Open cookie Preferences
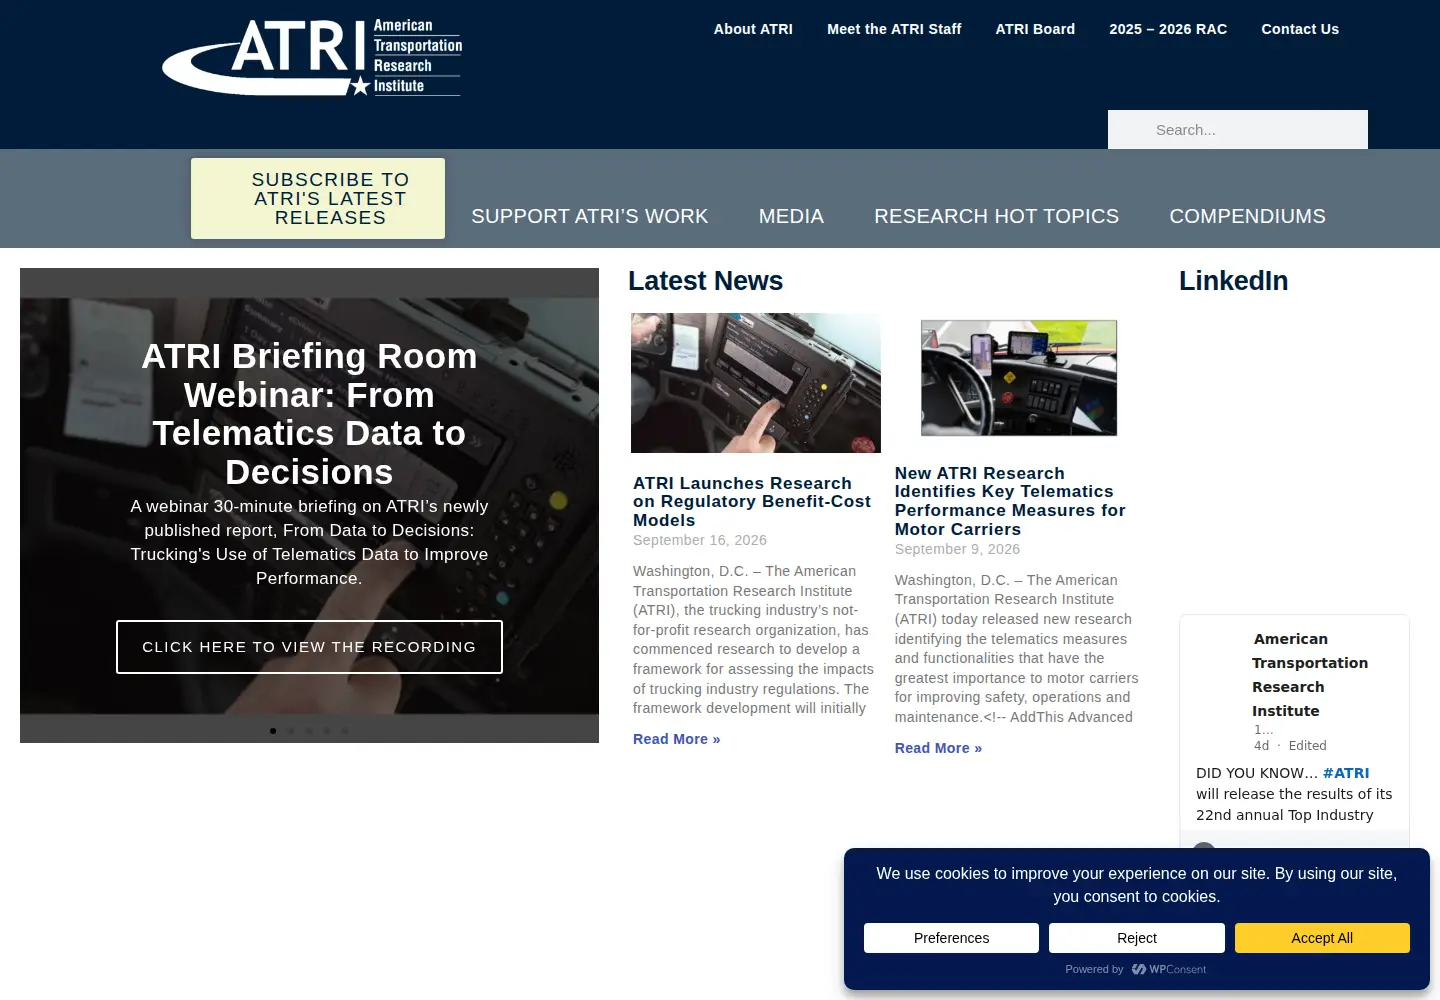Image resolution: width=1440 pixels, height=1000 pixels. pos(951,938)
